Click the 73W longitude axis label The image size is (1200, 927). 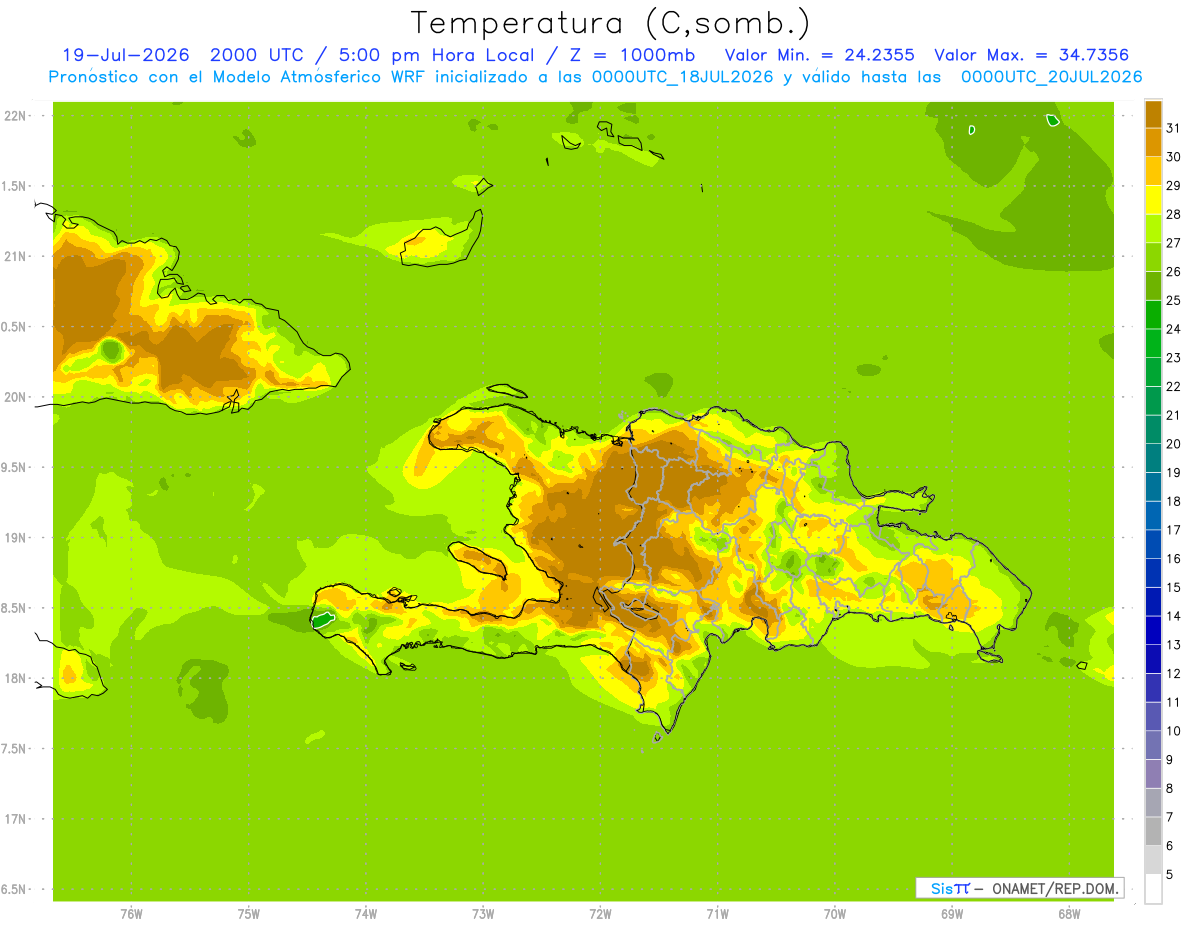(483, 913)
